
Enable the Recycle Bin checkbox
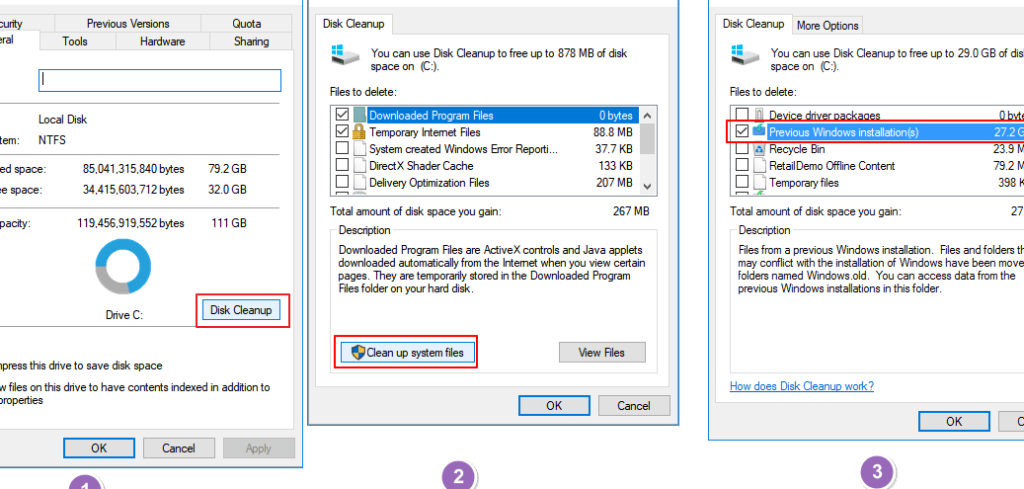[x=741, y=149]
